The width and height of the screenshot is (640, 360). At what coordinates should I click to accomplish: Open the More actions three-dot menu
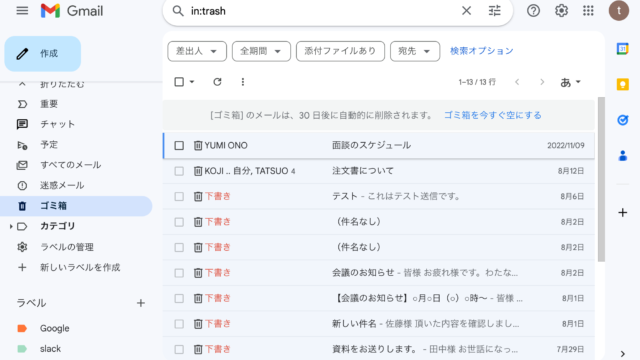(x=243, y=82)
